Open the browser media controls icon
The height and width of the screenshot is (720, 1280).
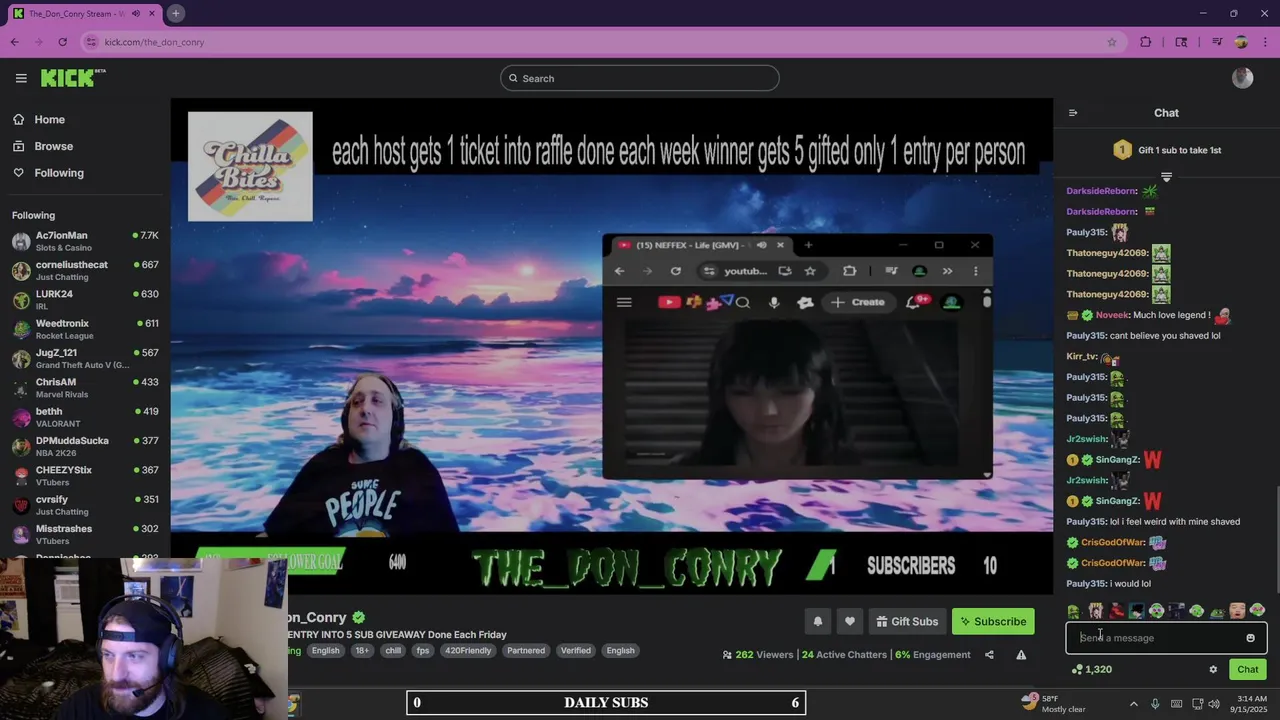[1217, 42]
